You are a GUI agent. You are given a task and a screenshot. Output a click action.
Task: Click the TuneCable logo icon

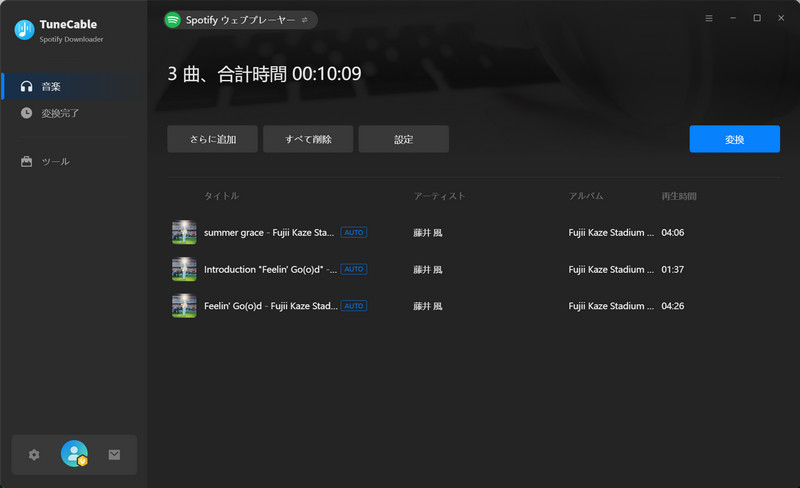click(24, 30)
